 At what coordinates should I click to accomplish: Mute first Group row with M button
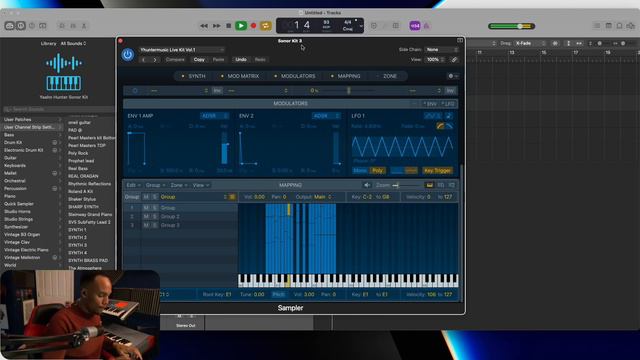[146, 208]
